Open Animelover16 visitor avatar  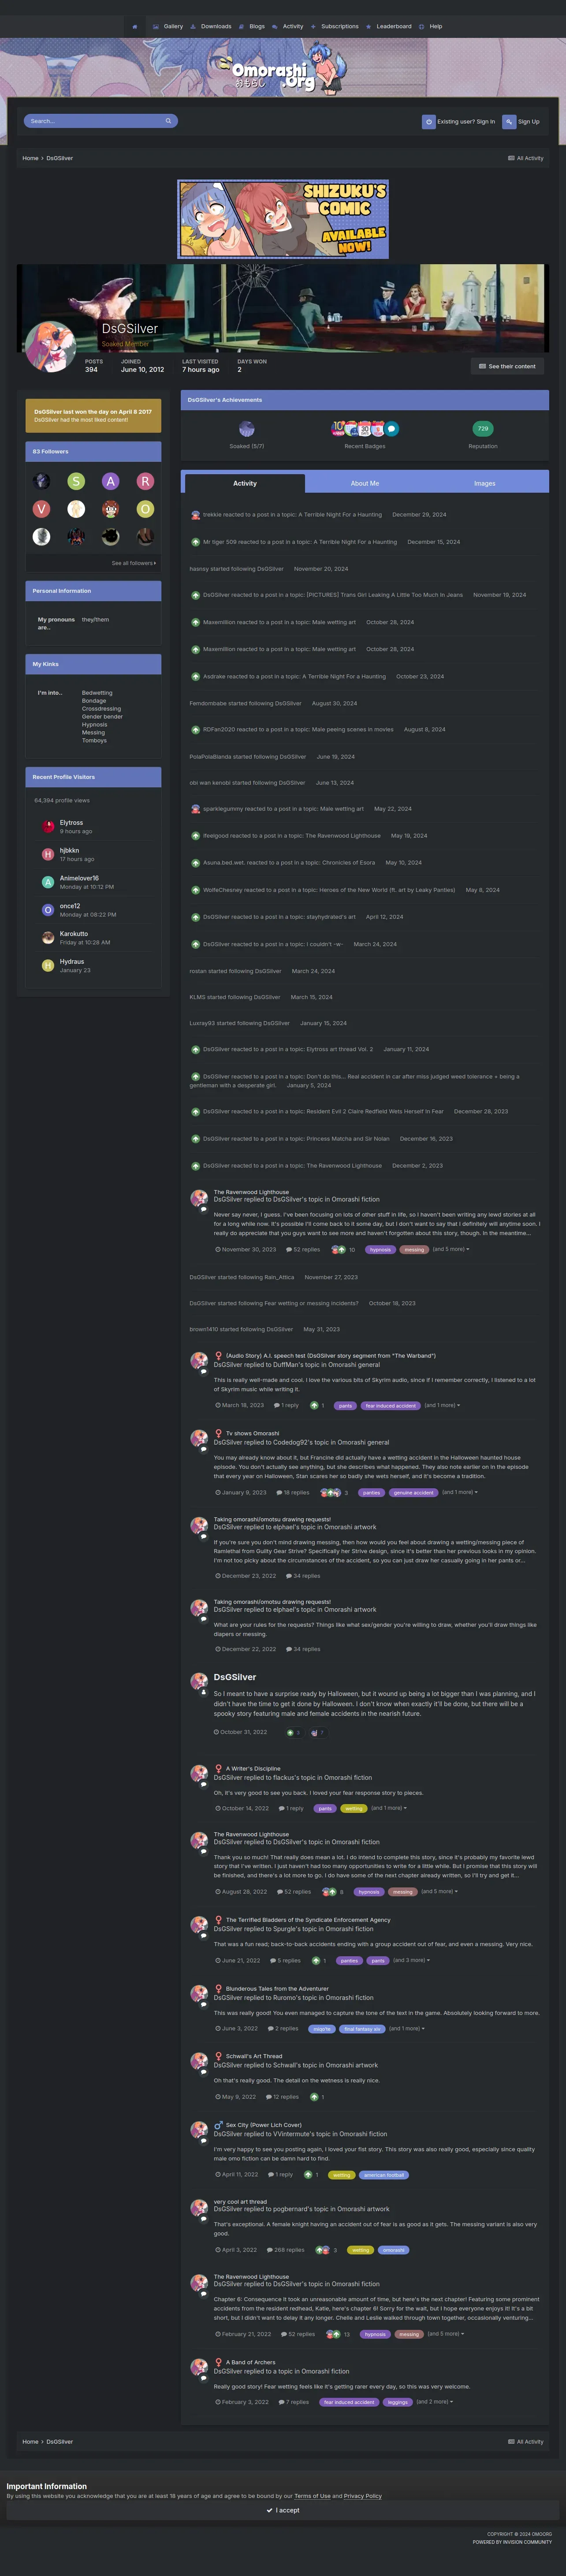coord(47,882)
